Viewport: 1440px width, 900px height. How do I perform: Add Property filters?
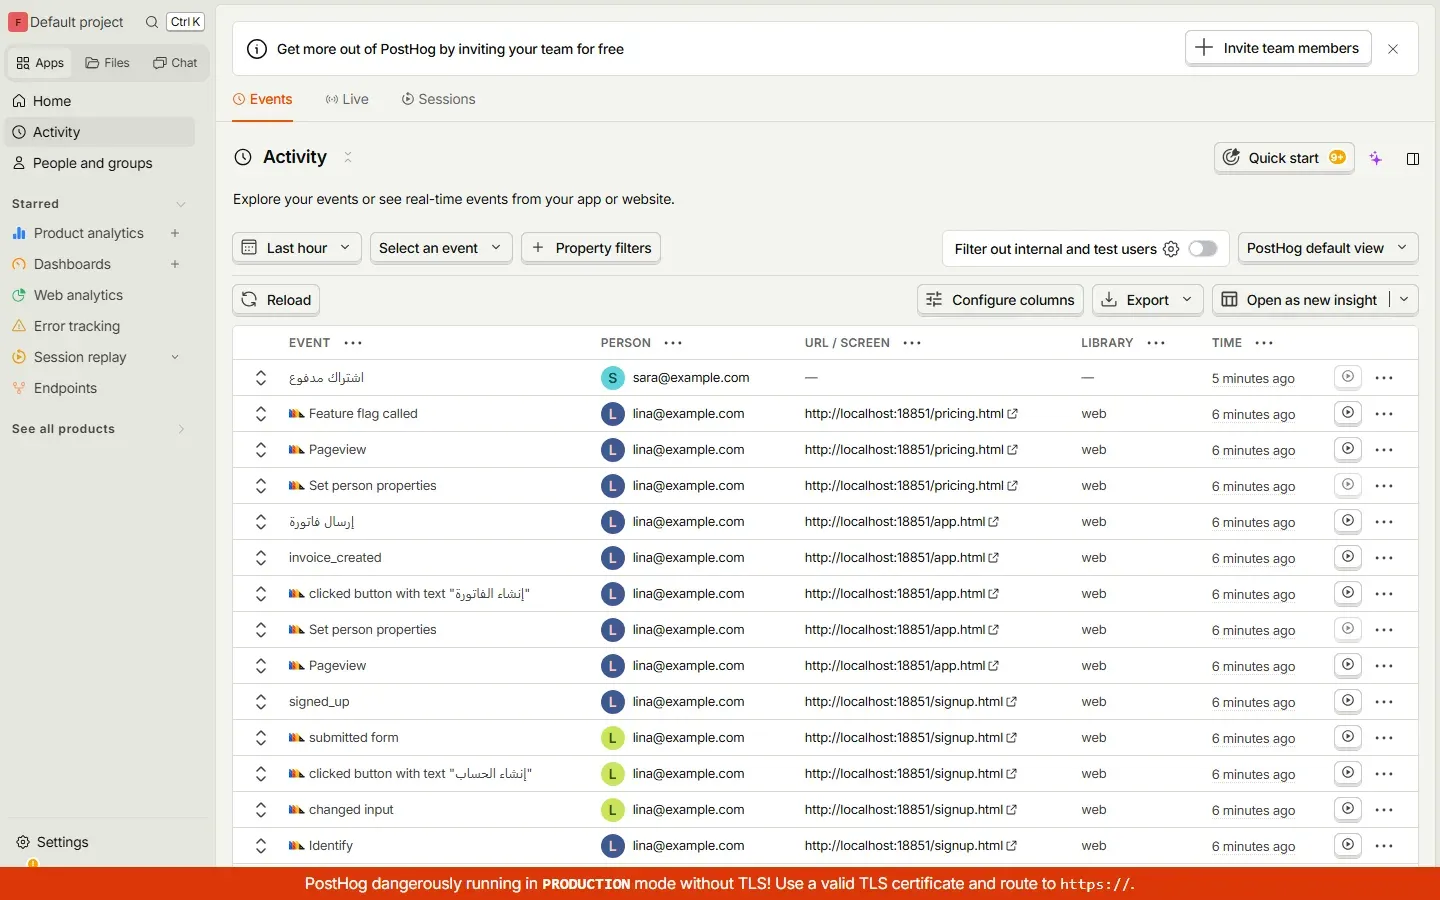[591, 248]
